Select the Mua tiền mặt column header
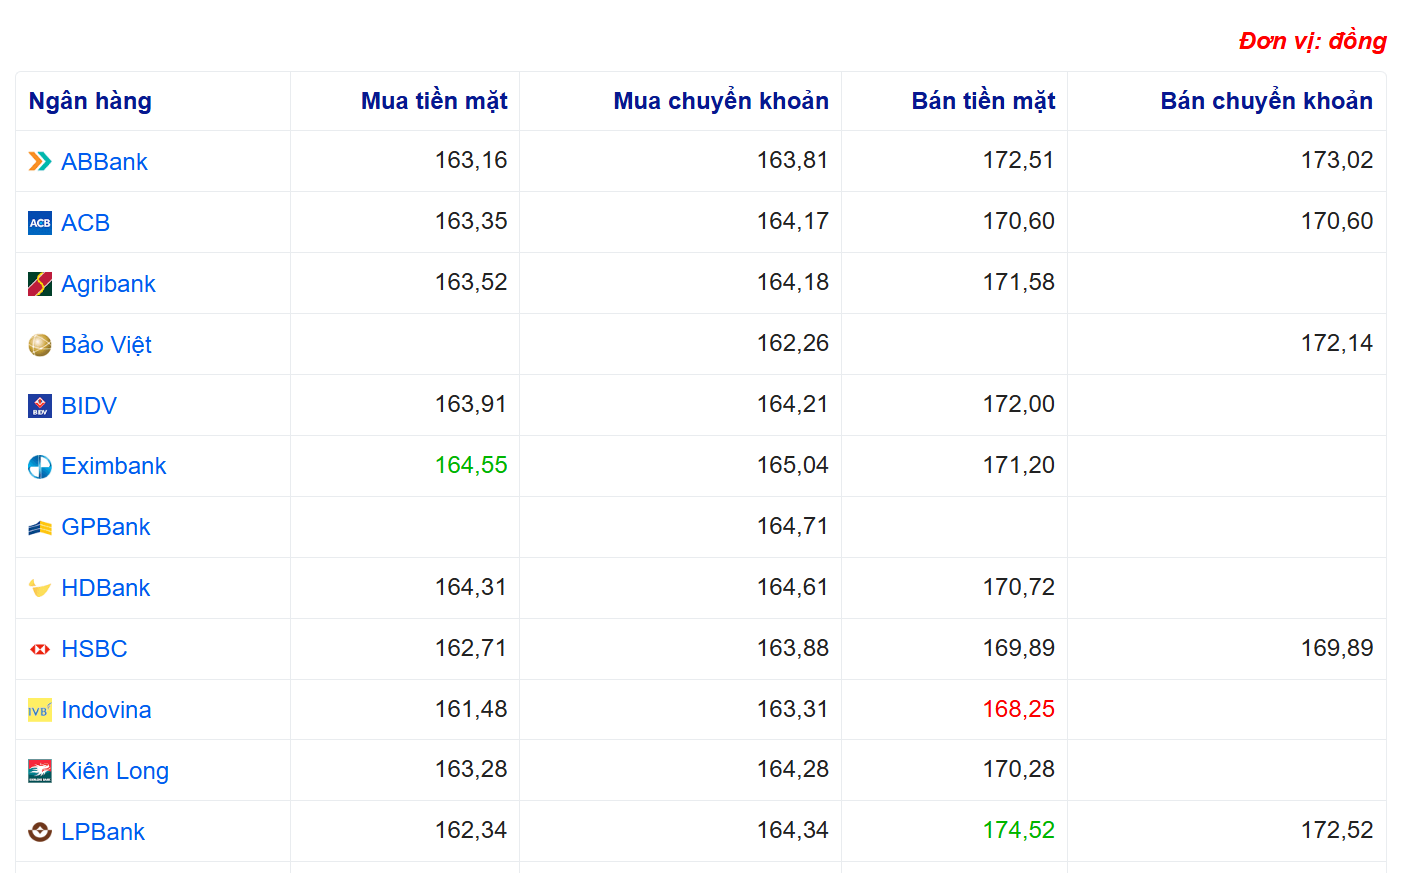The width and height of the screenshot is (1403, 873). pyautogui.click(x=434, y=101)
